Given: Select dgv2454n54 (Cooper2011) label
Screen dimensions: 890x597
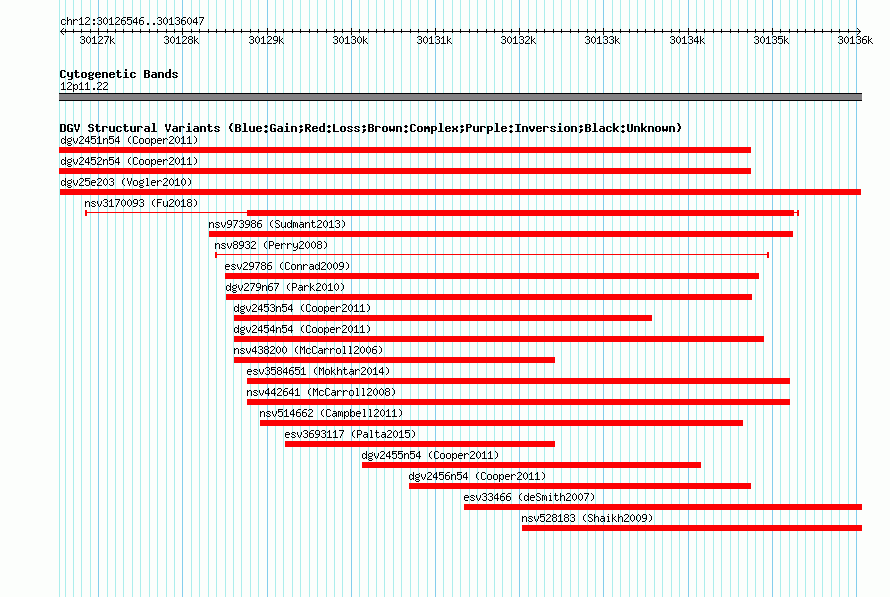Looking at the screenshot, I should 302,329.
